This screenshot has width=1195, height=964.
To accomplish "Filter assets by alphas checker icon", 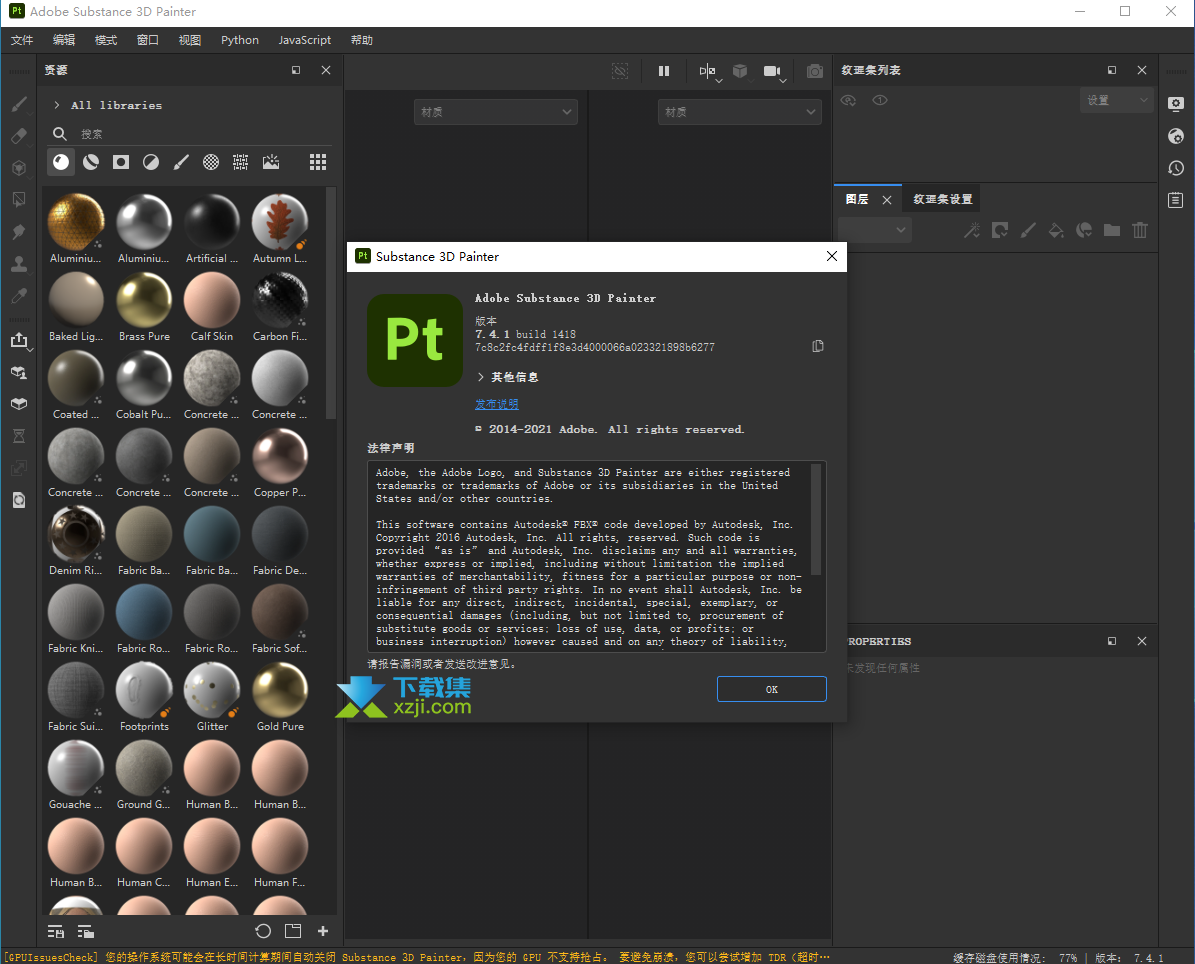I will point(211,162).
